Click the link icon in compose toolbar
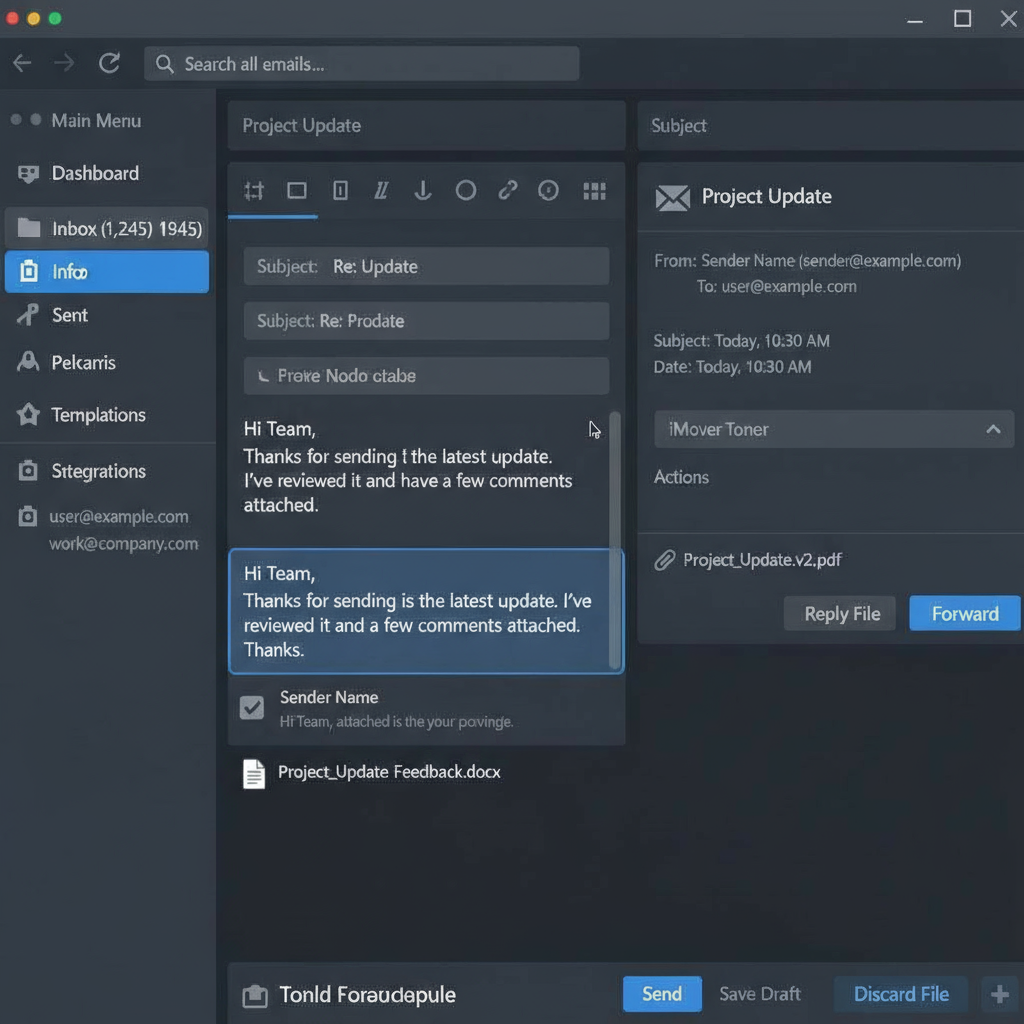This screenshot has height=1024, width=1024. [x=508, y=190]
